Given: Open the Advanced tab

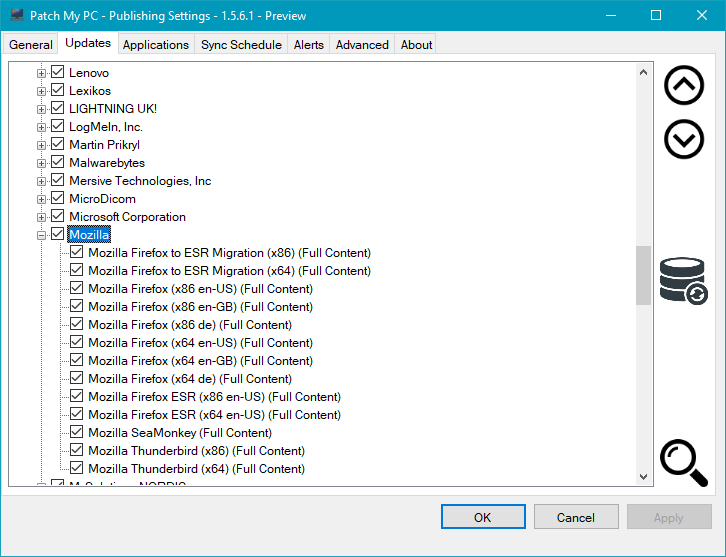Looking at the screenshot, I should click(x=361, y=45).
